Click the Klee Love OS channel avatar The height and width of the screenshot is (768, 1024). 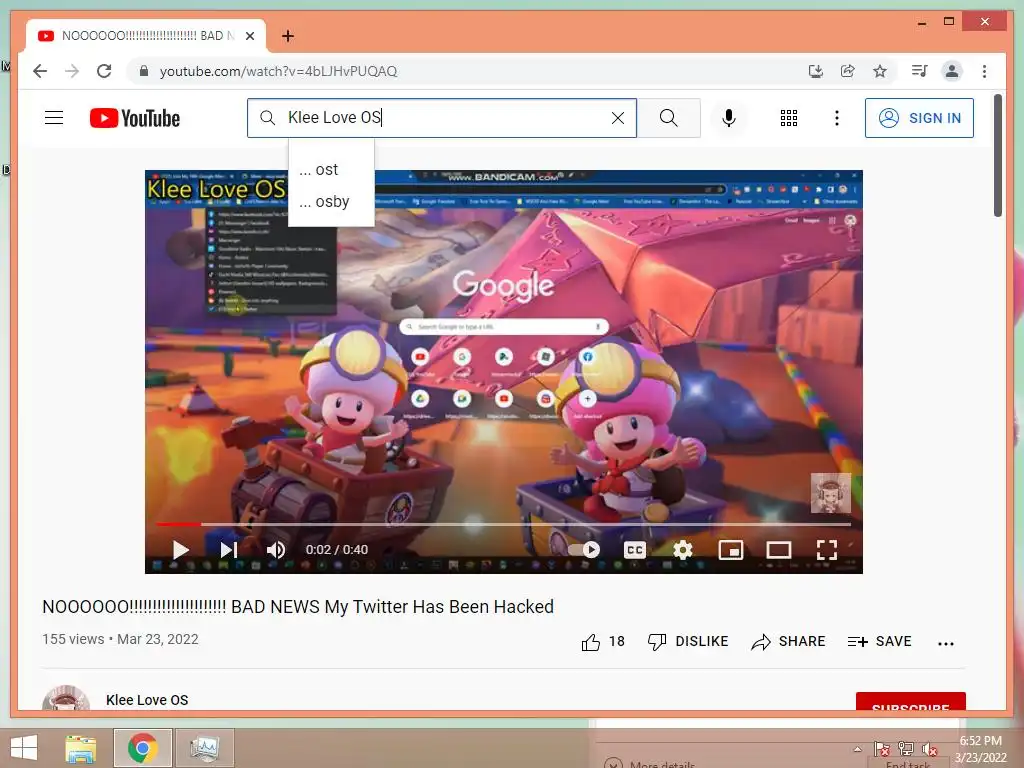click(66, 699)
